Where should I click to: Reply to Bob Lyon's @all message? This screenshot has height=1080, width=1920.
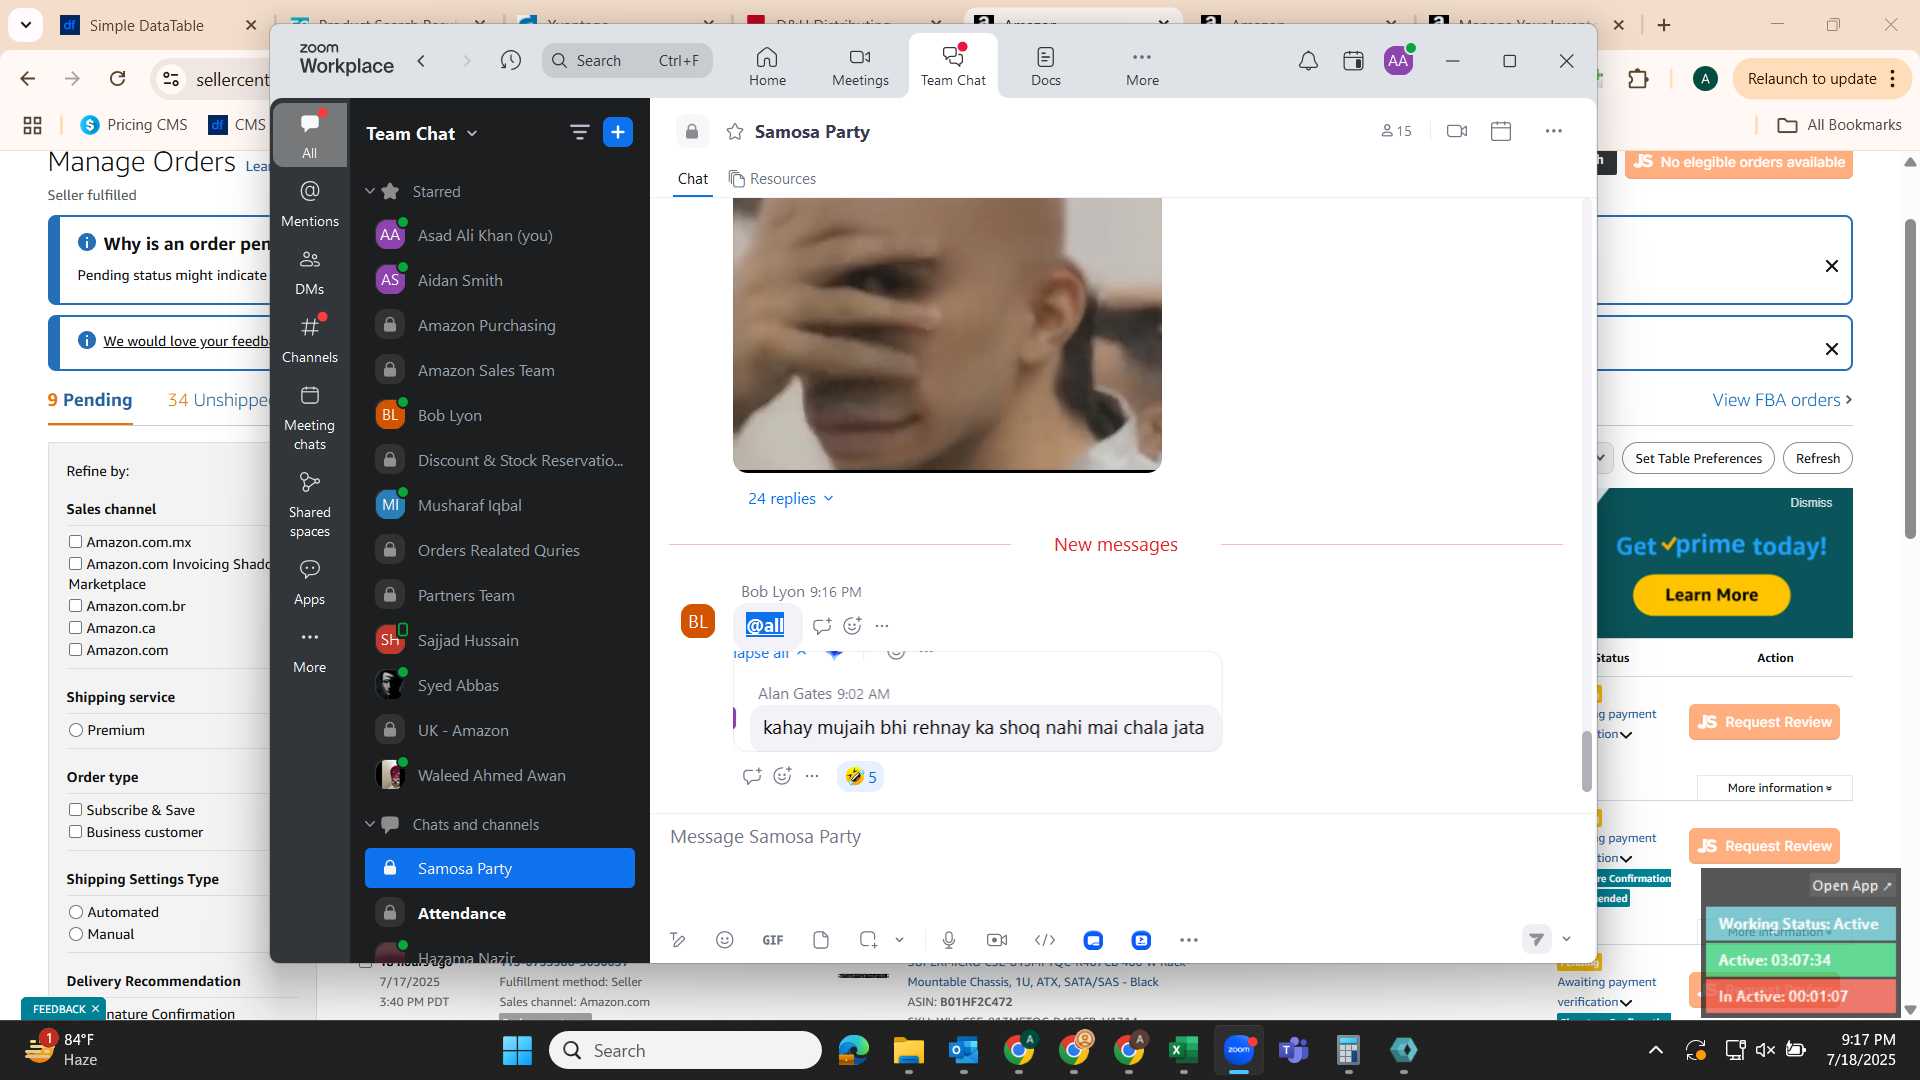822,626
